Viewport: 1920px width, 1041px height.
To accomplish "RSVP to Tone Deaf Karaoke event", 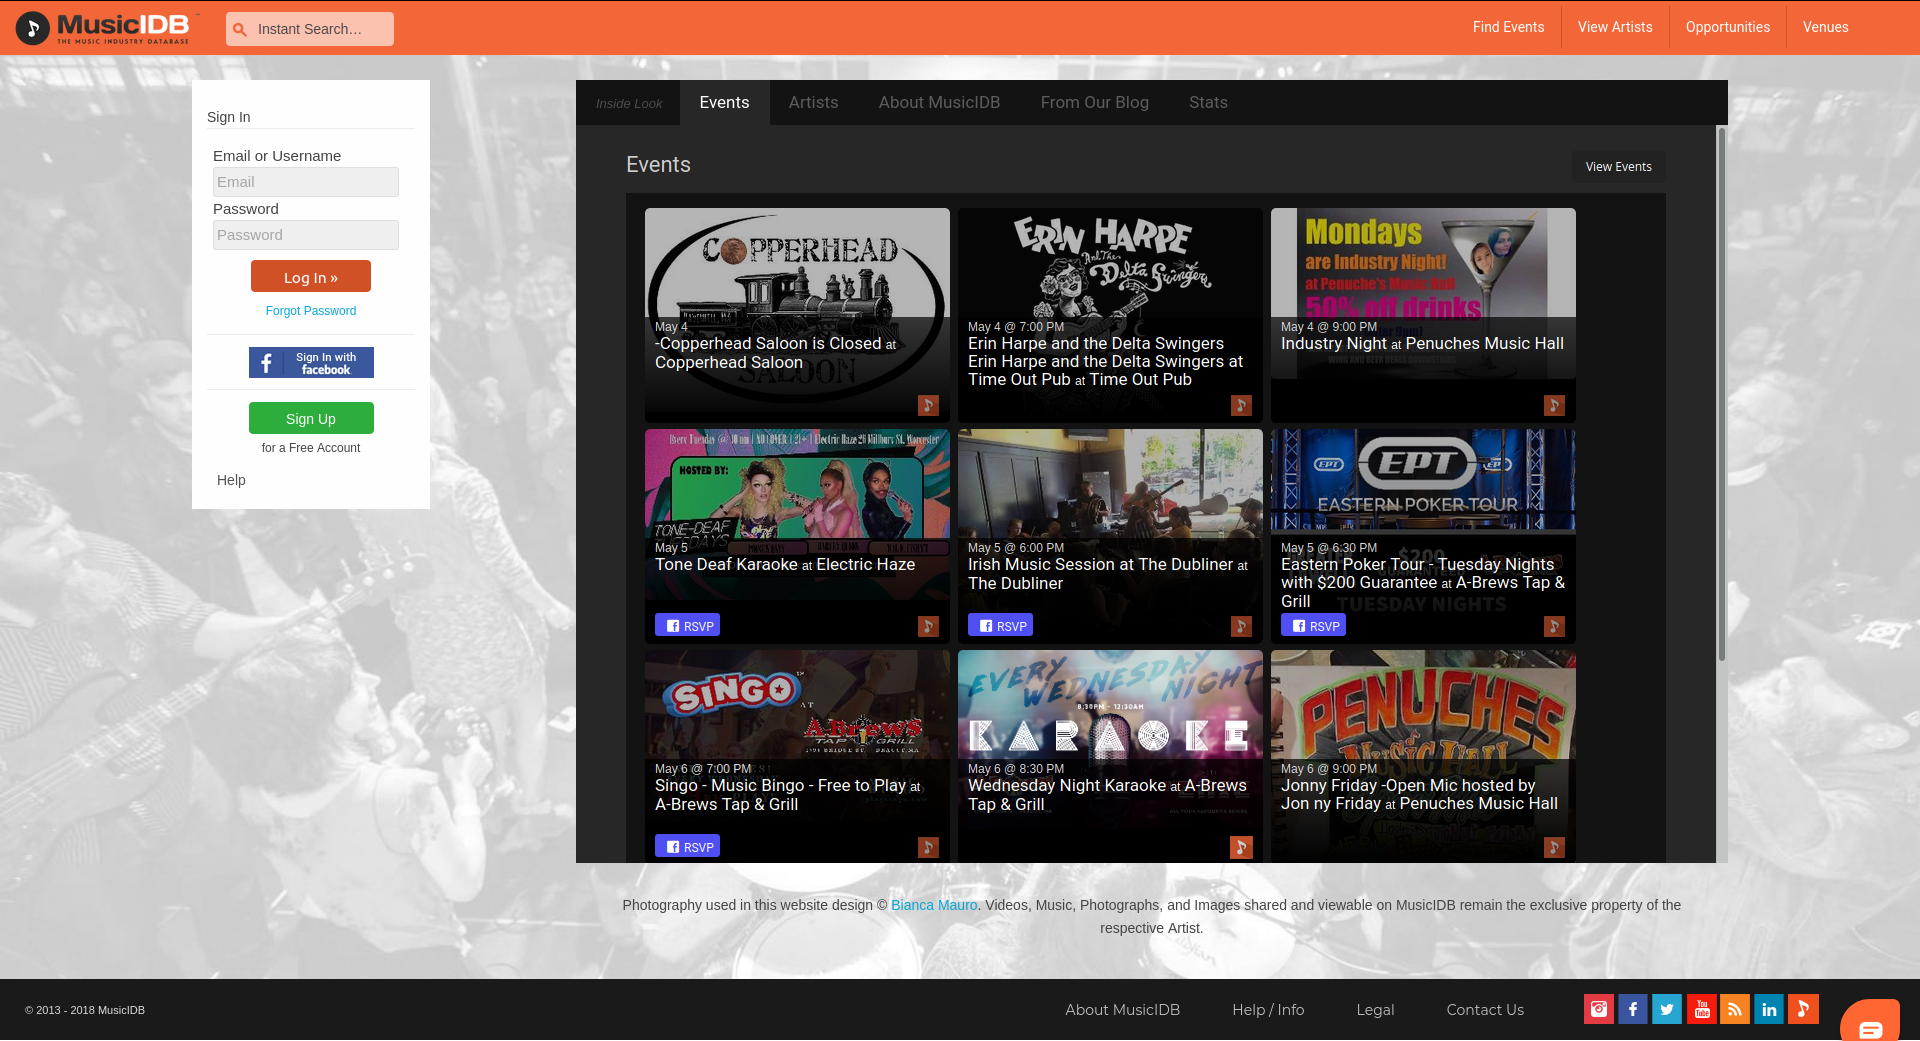I will coord(687,625).
